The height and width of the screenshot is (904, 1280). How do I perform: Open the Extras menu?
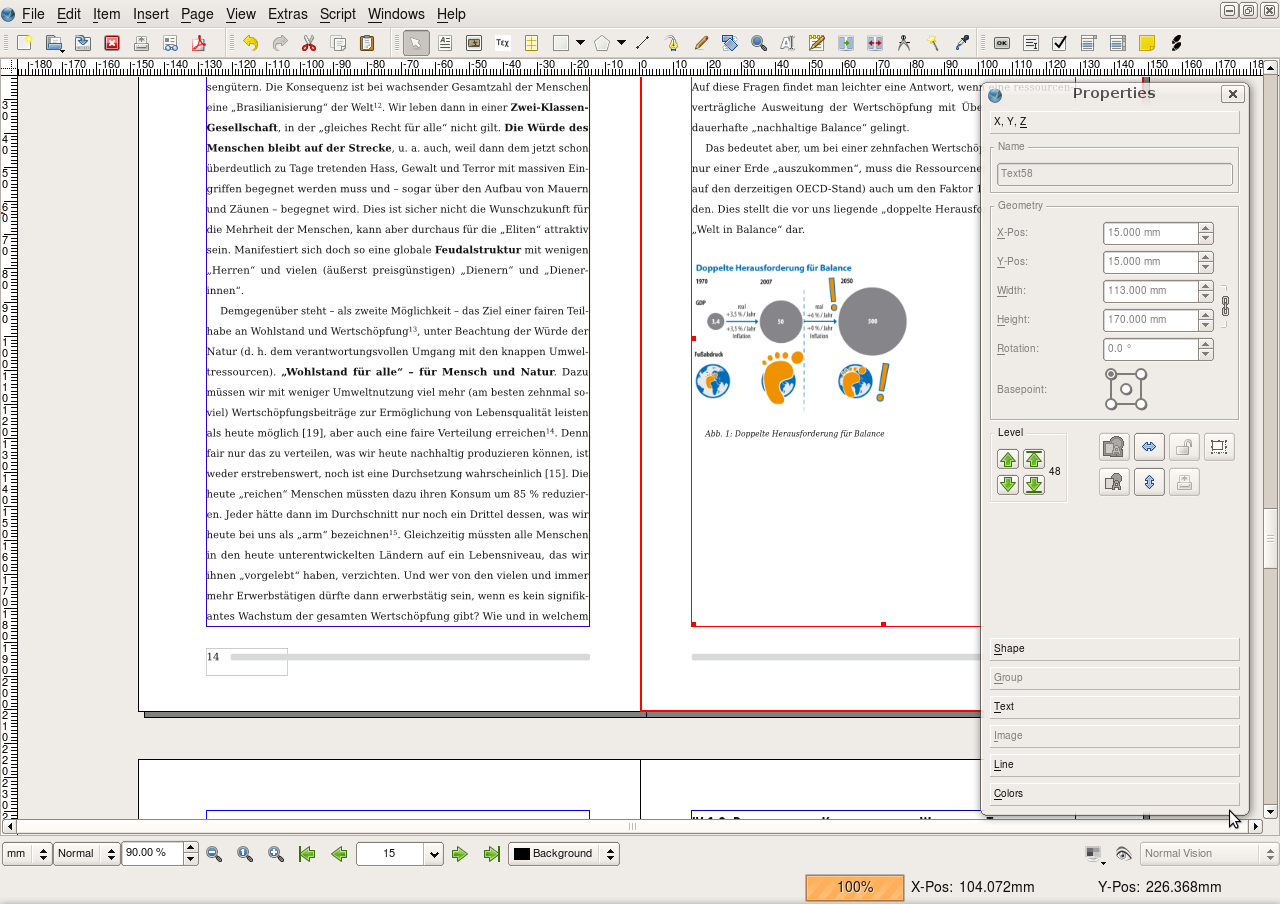288,14
